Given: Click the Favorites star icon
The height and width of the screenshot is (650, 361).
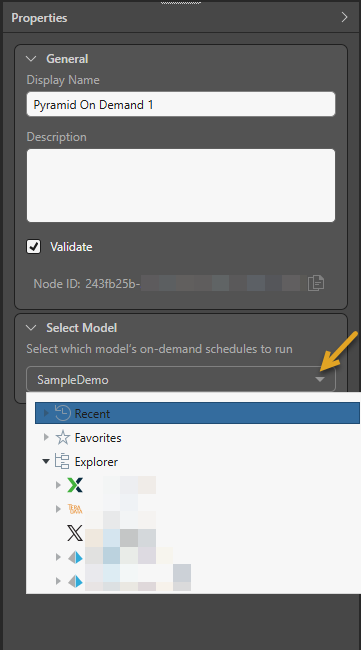Looking at the screenshot, I should pyautogui.click(x=63, y=437).
